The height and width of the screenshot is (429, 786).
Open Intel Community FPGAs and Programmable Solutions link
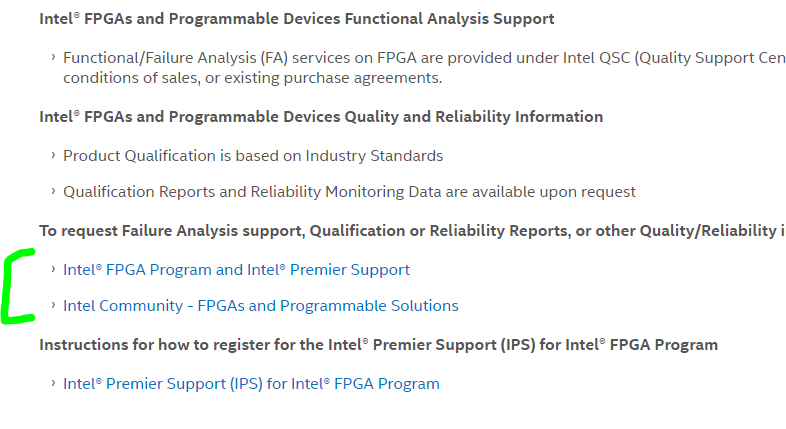tap(260, 306)
